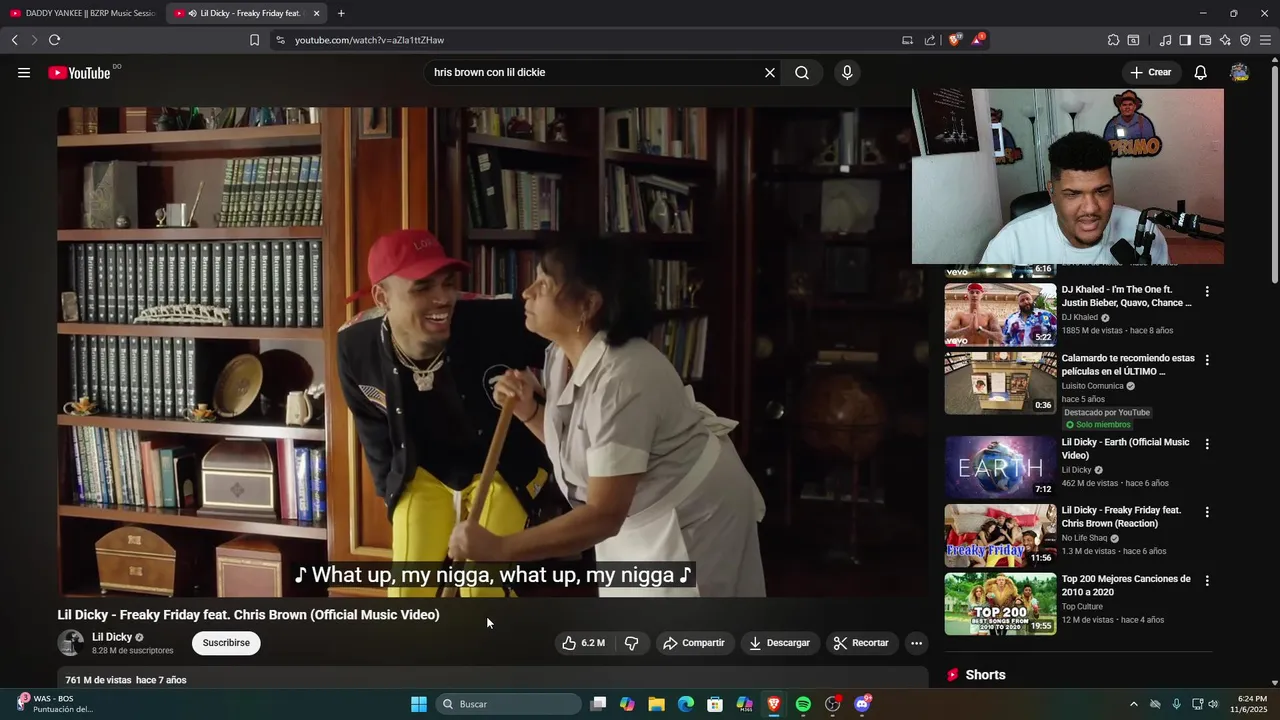This screenshot has height=720, width=1280.
Task: Open Brave VPN shield icon
Action: [x=1245, y=40]
